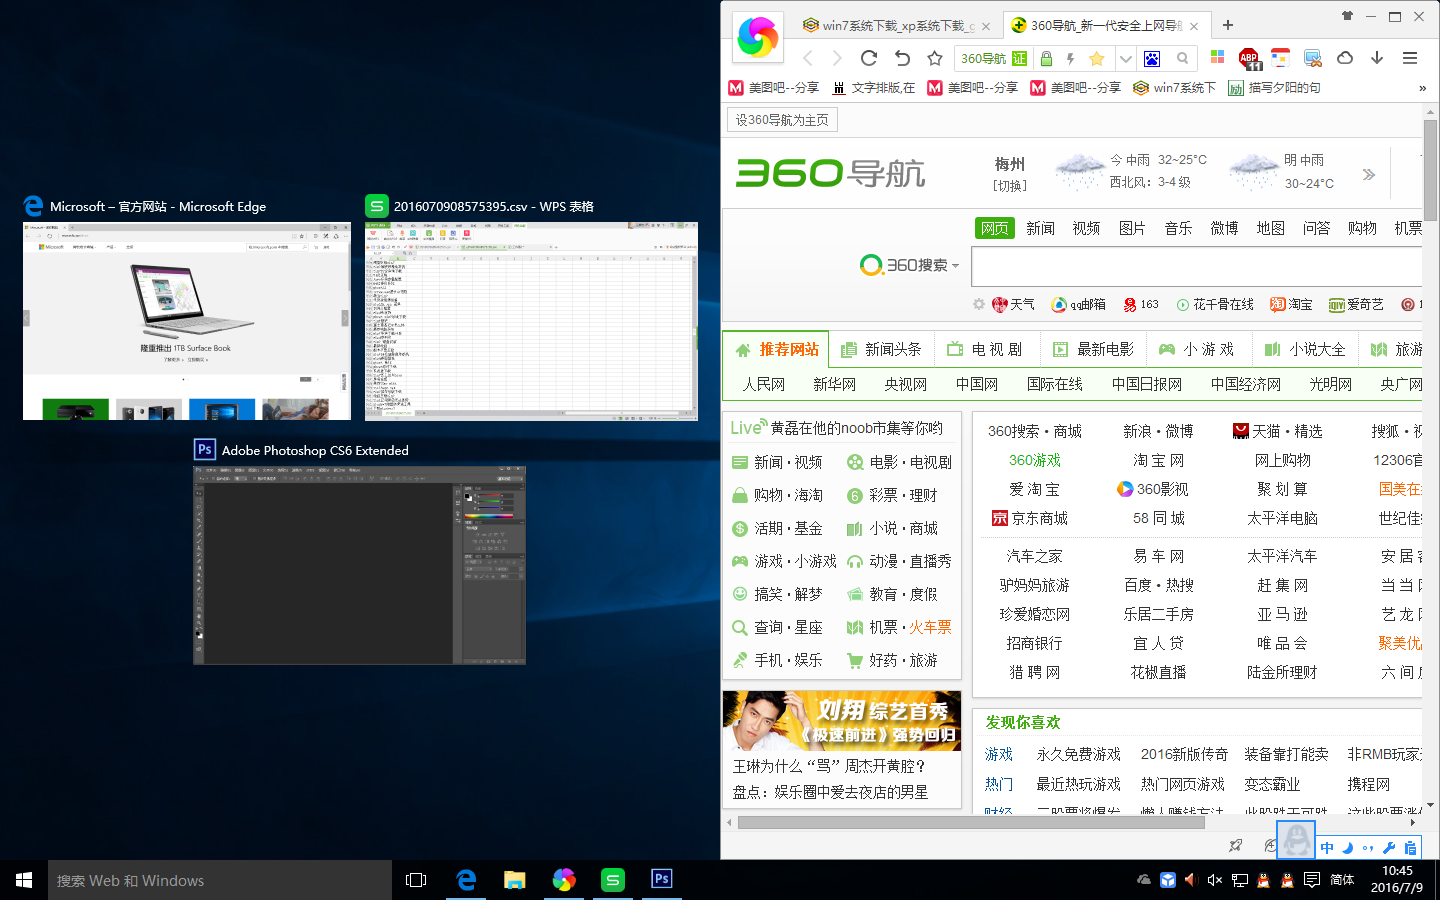Open Photoshop from the taskbar
Image resolution: width=1440 pixels, height=900 pixels.
coord(661,880)
